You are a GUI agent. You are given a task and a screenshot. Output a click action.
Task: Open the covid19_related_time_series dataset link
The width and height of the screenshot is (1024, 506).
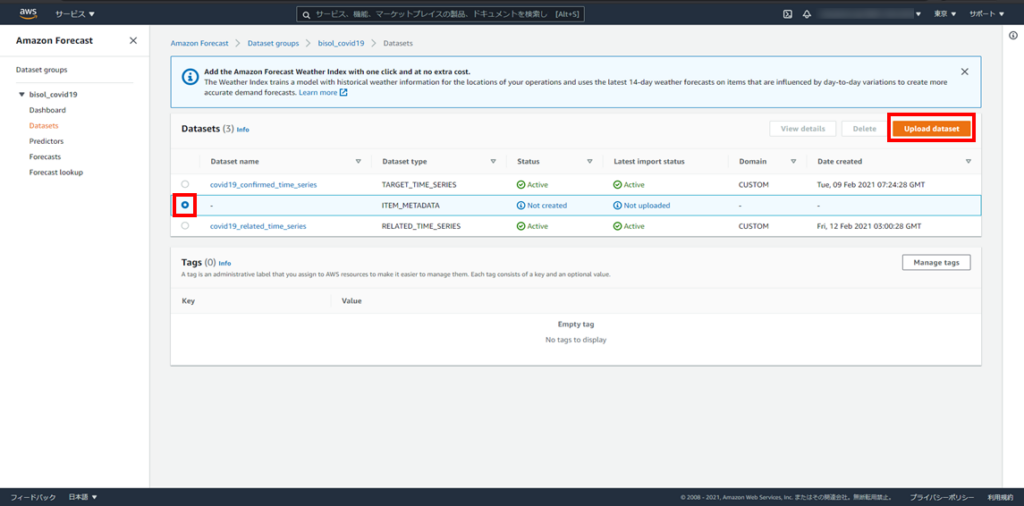pyautogui.click(x=258, y=226)
